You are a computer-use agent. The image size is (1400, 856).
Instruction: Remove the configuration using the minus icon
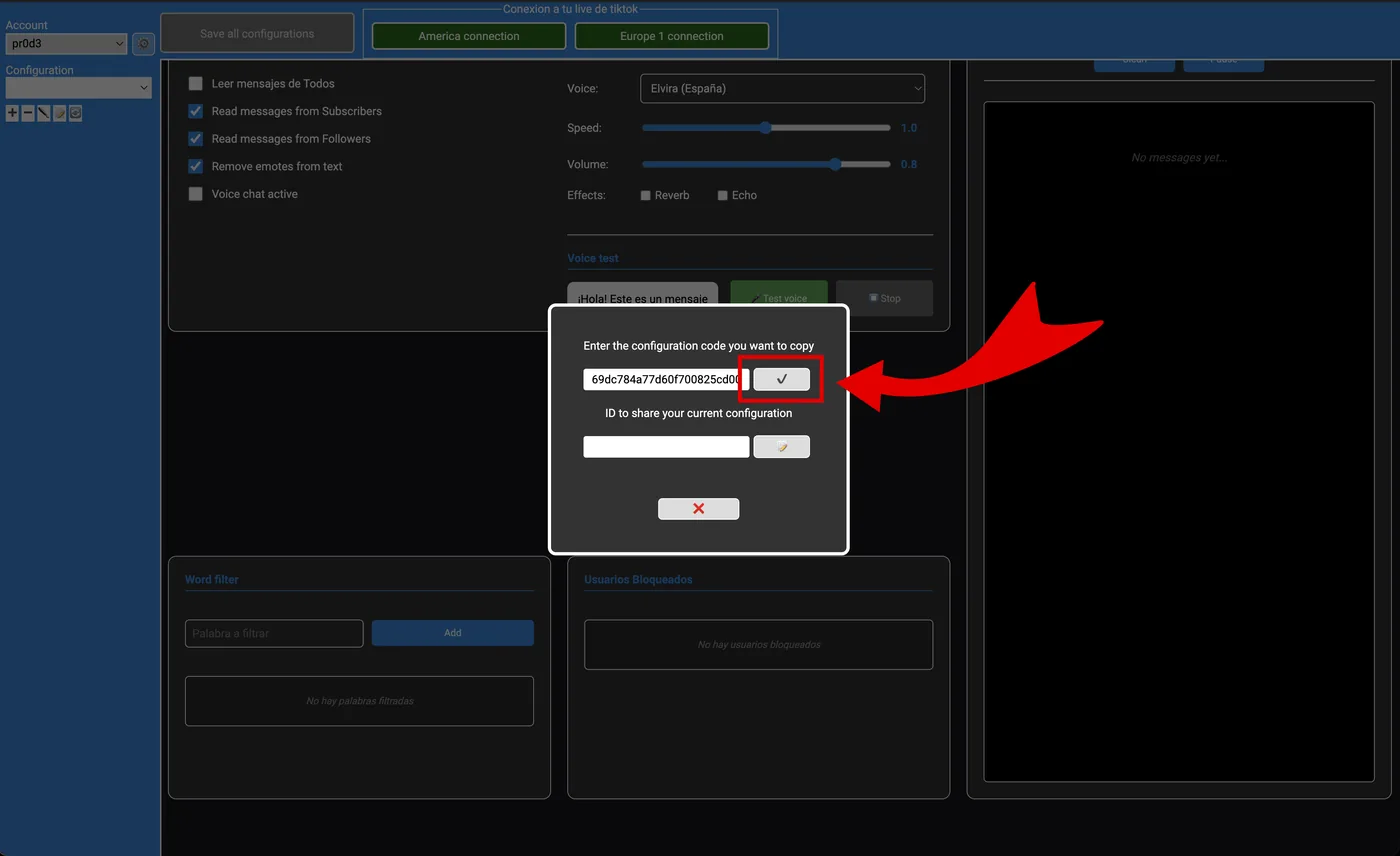28,114
